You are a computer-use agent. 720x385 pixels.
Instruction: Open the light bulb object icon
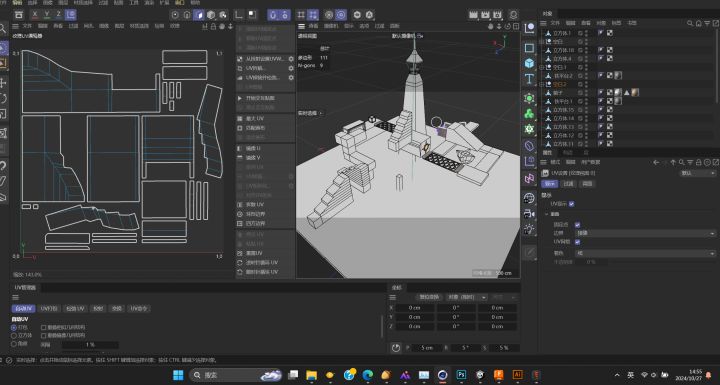point(529,229)
